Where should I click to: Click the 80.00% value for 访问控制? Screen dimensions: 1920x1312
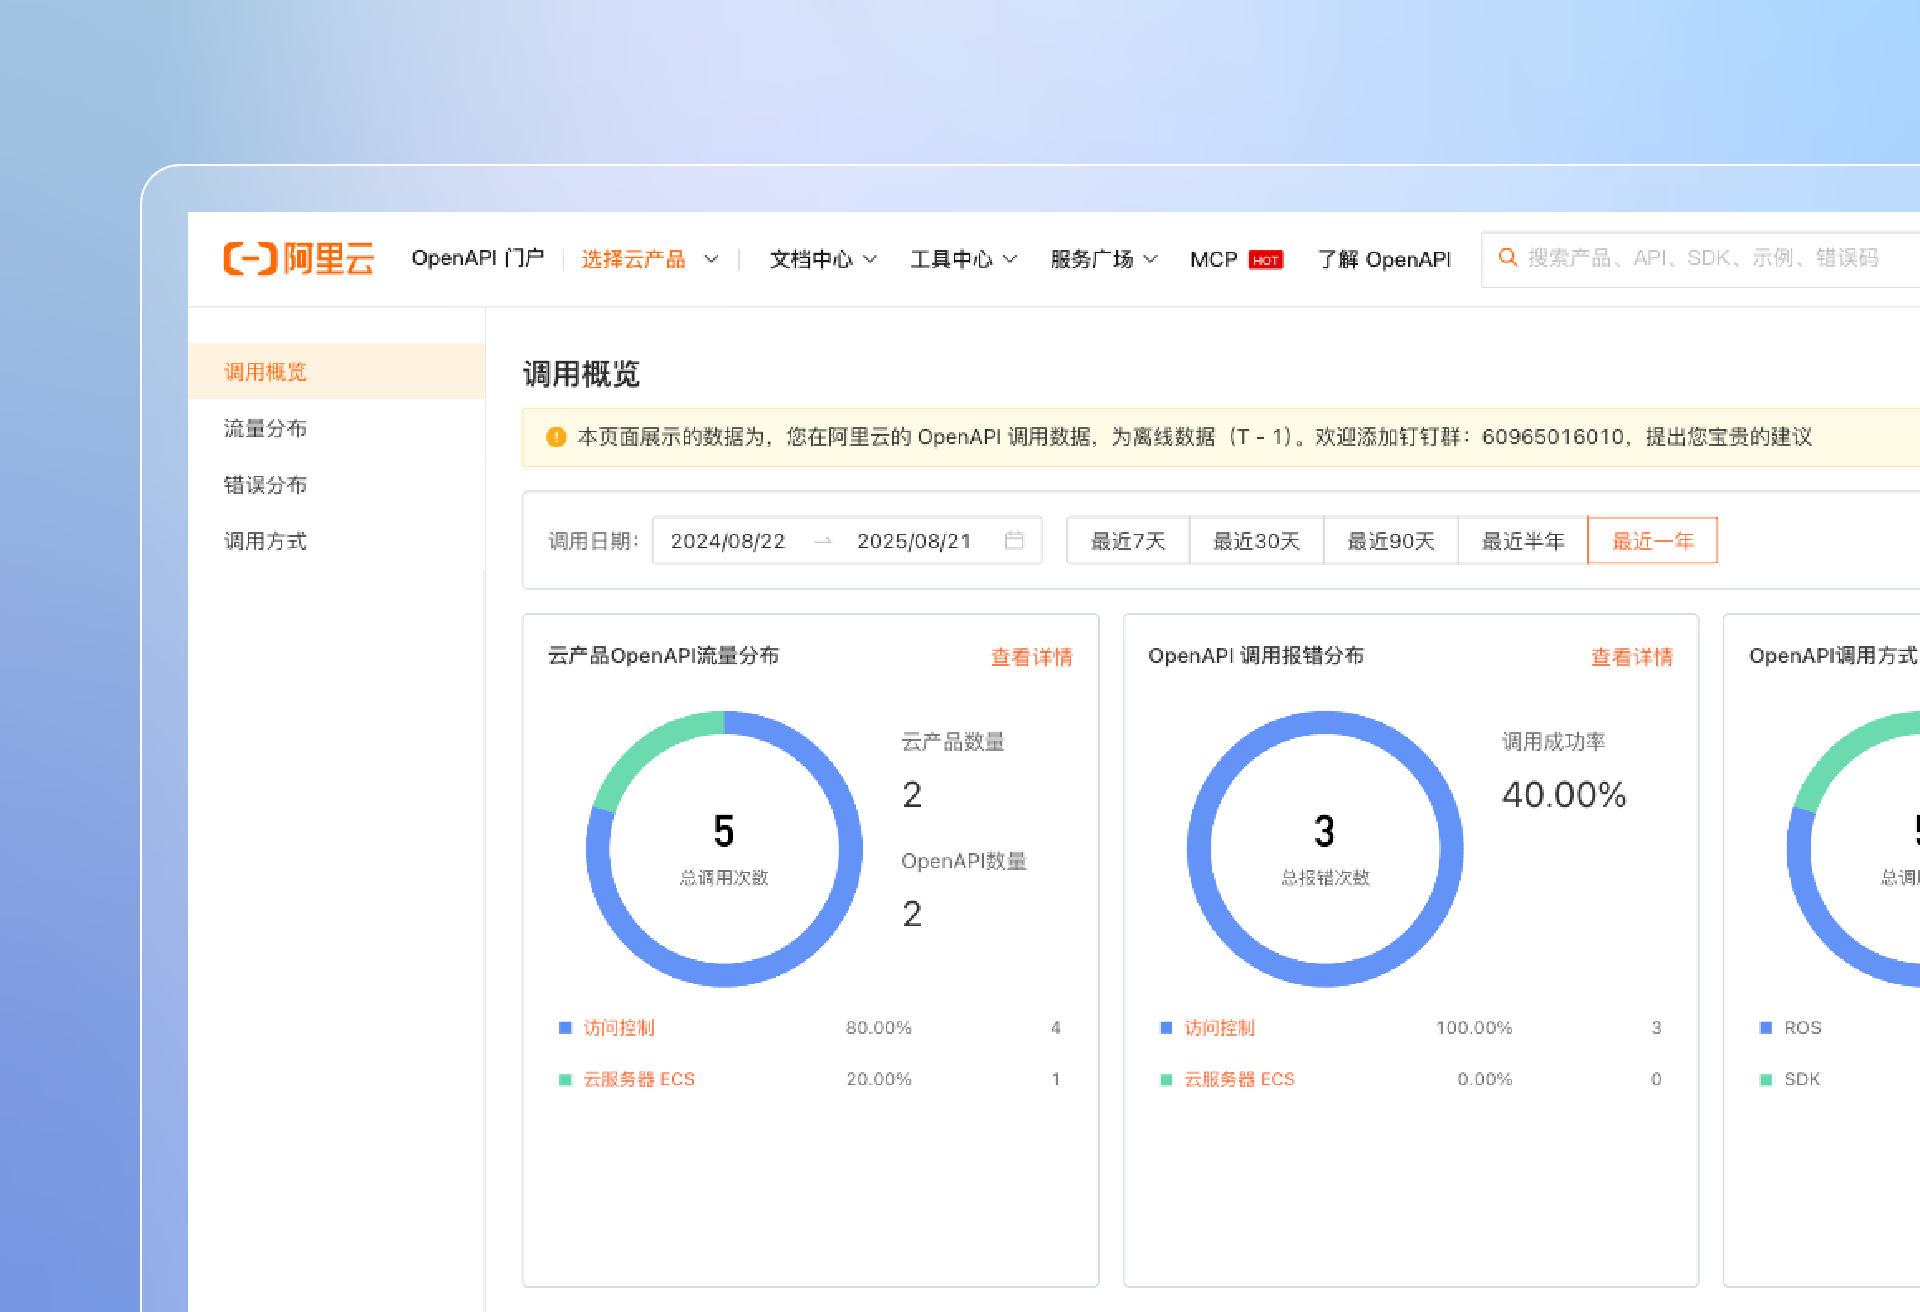point(879,1028)
